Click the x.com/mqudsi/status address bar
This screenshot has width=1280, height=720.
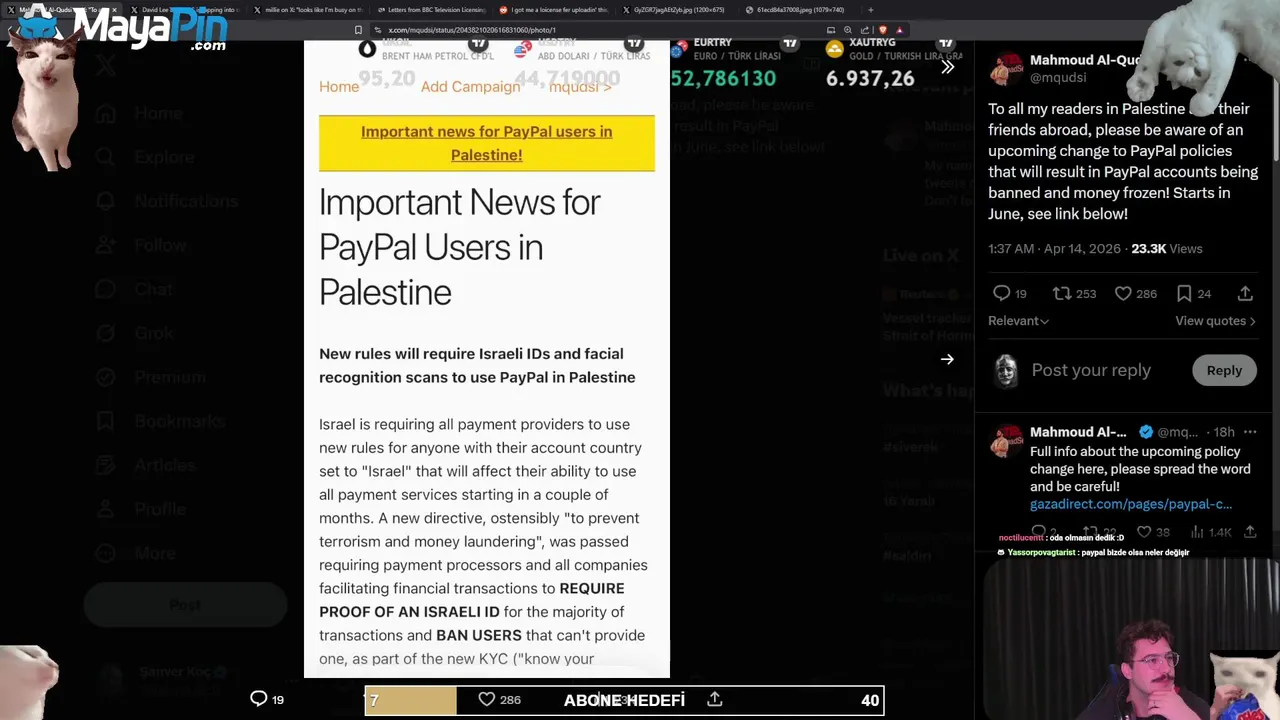[590, 30]
